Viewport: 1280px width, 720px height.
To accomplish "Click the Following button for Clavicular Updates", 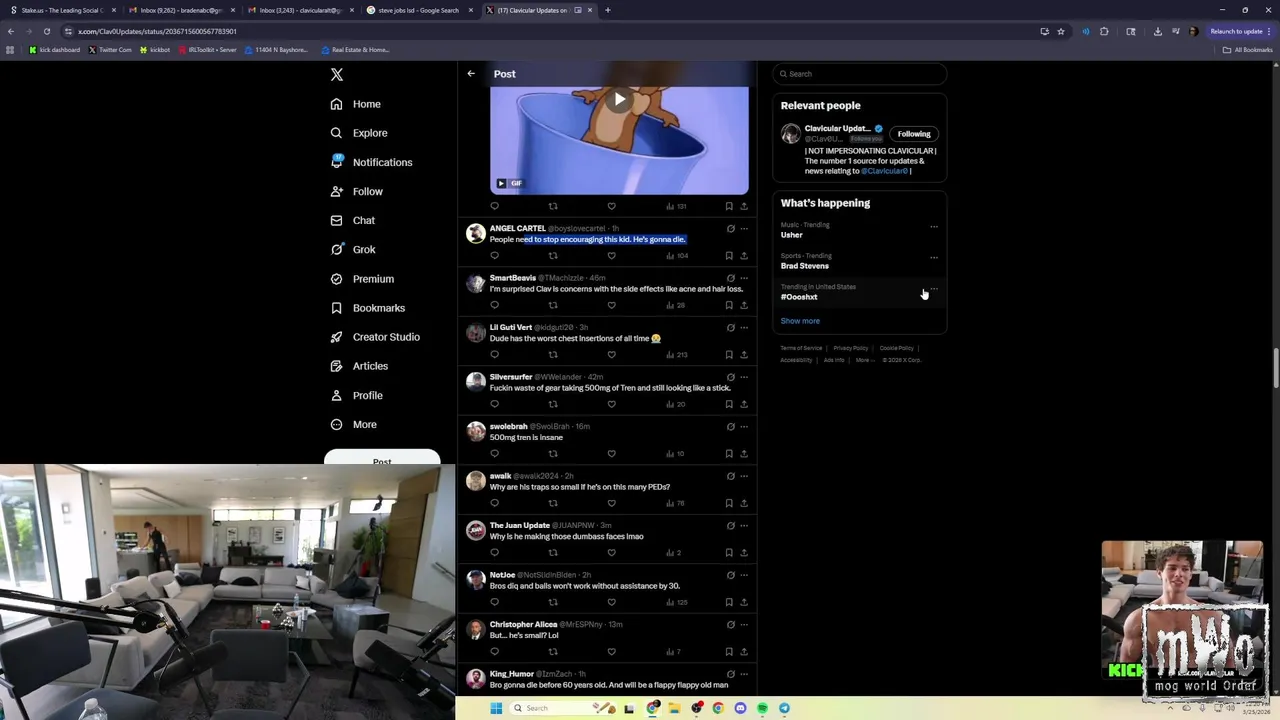I will click(913, 134).
